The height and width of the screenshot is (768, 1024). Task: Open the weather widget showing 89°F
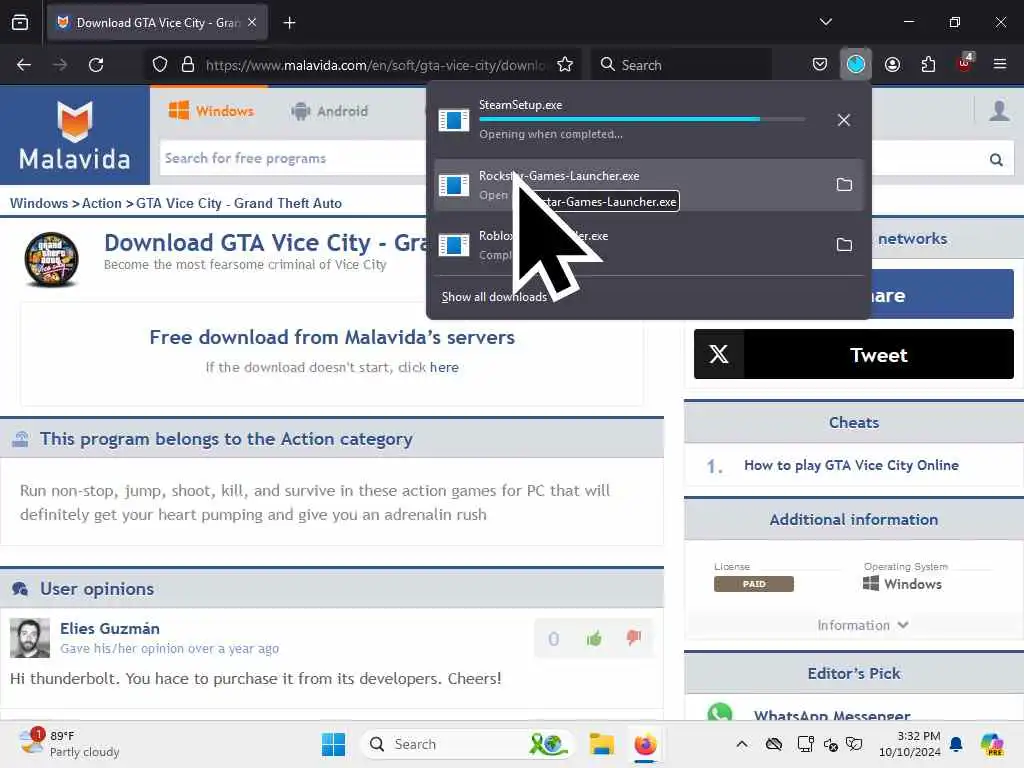pyautogui.click(x=69, y=744)
